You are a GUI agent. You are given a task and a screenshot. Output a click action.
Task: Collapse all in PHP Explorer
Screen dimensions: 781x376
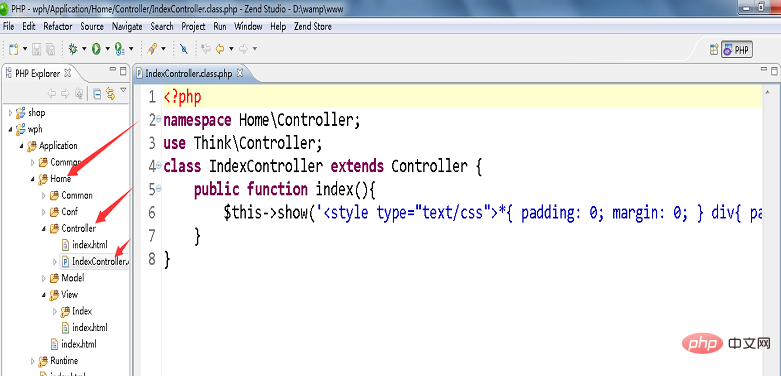pos(98,93)
